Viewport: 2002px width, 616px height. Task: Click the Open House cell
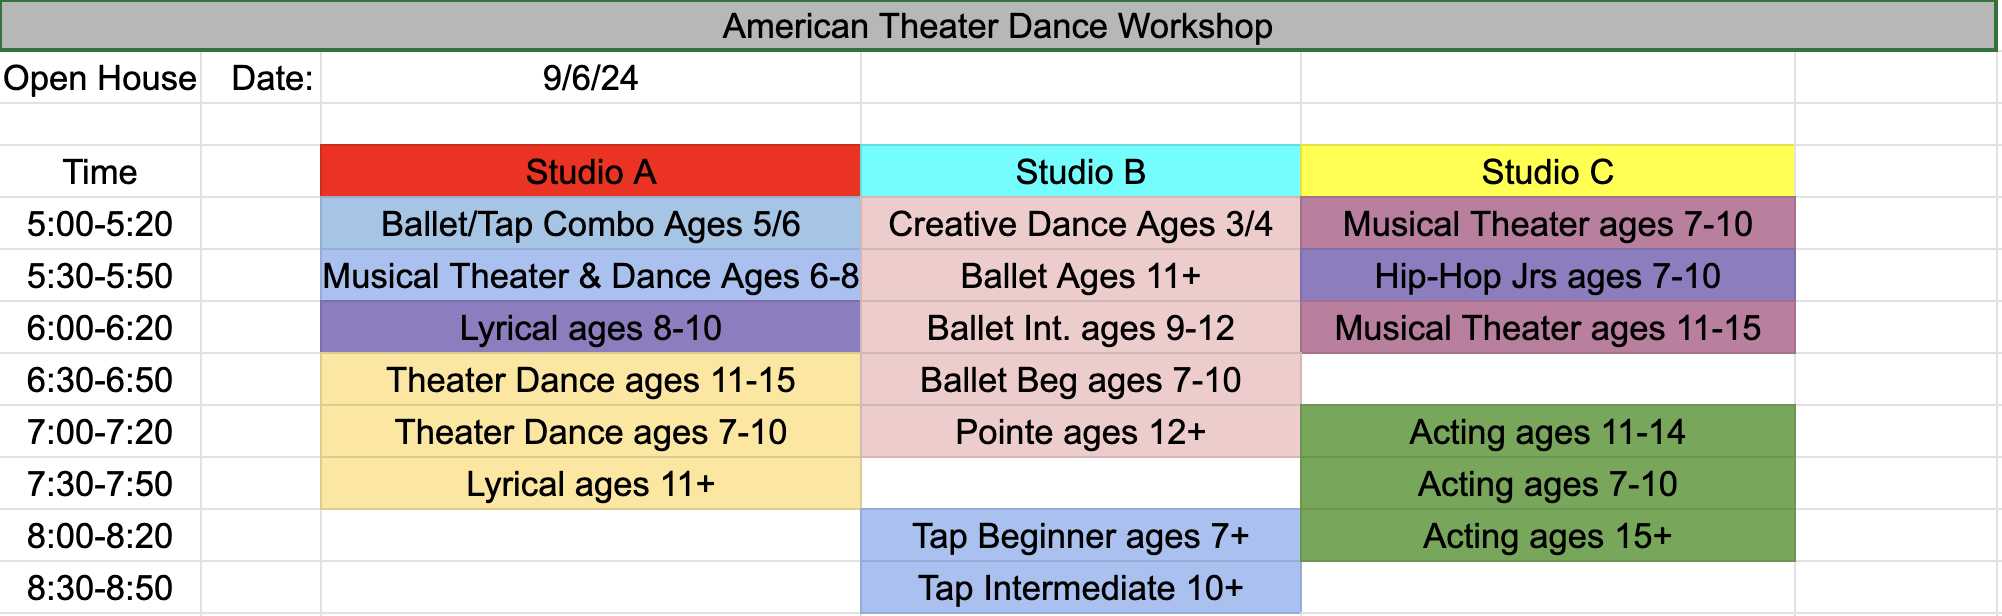[100, 78]
